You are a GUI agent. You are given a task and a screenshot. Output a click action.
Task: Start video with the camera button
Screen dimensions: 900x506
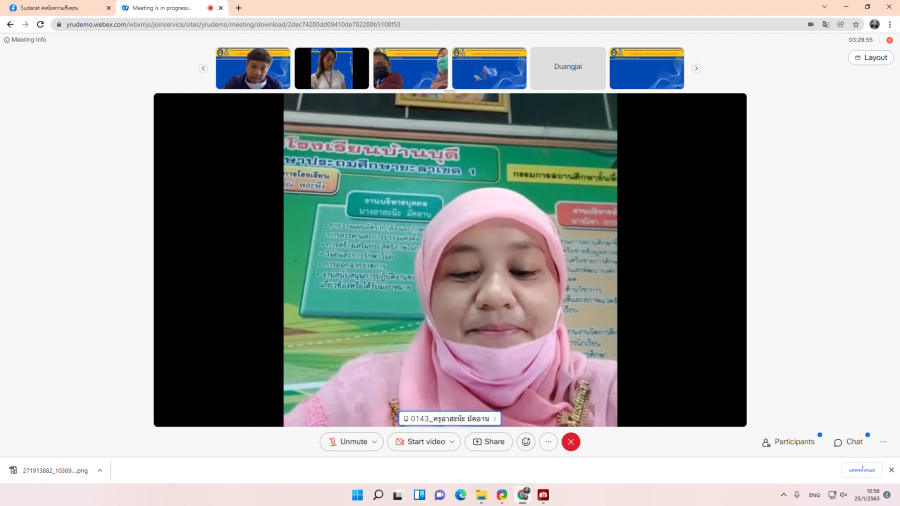(x=420, y=442)
